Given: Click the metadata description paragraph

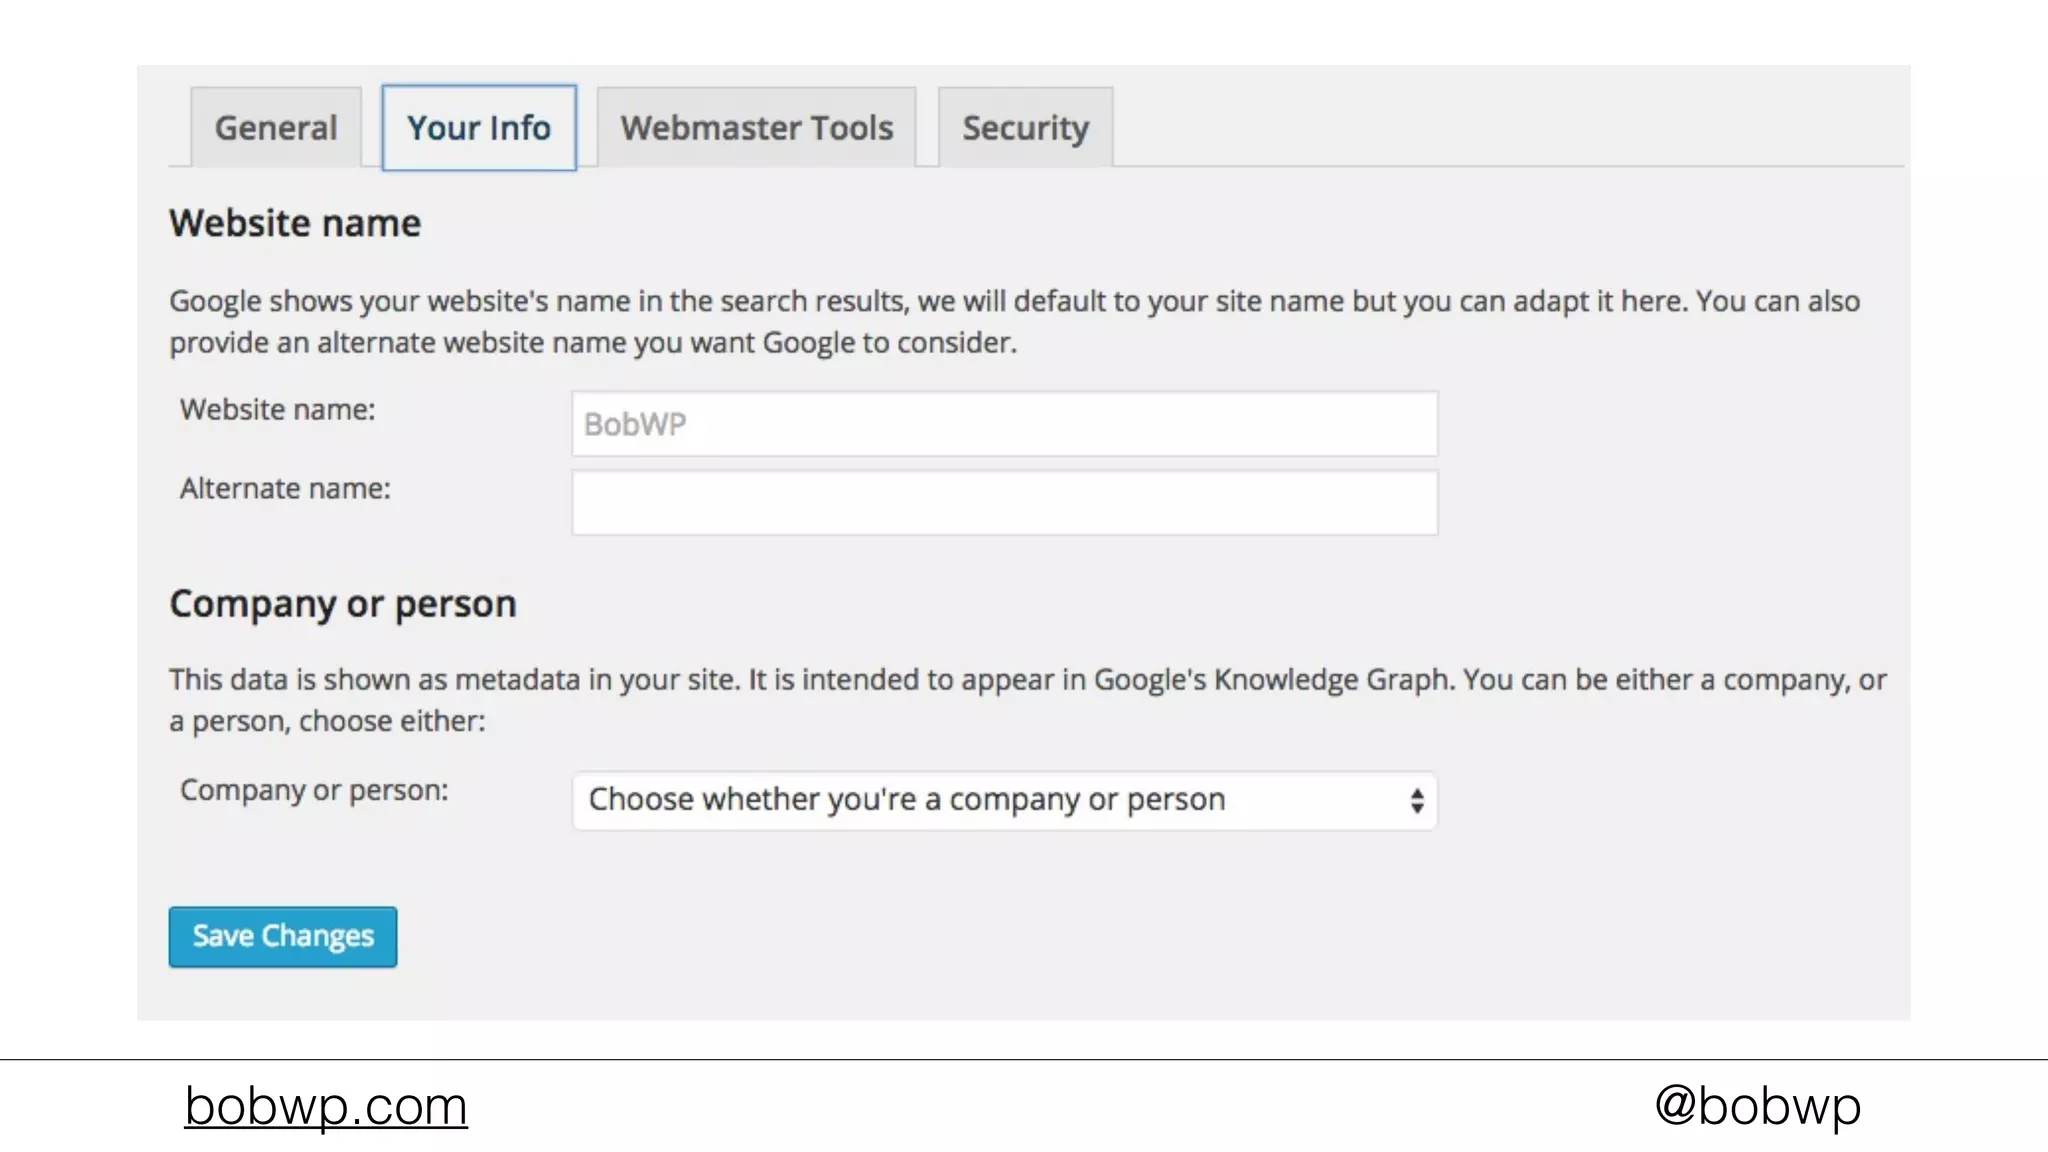Looking at the screenshot, I should pos(1027,700).
